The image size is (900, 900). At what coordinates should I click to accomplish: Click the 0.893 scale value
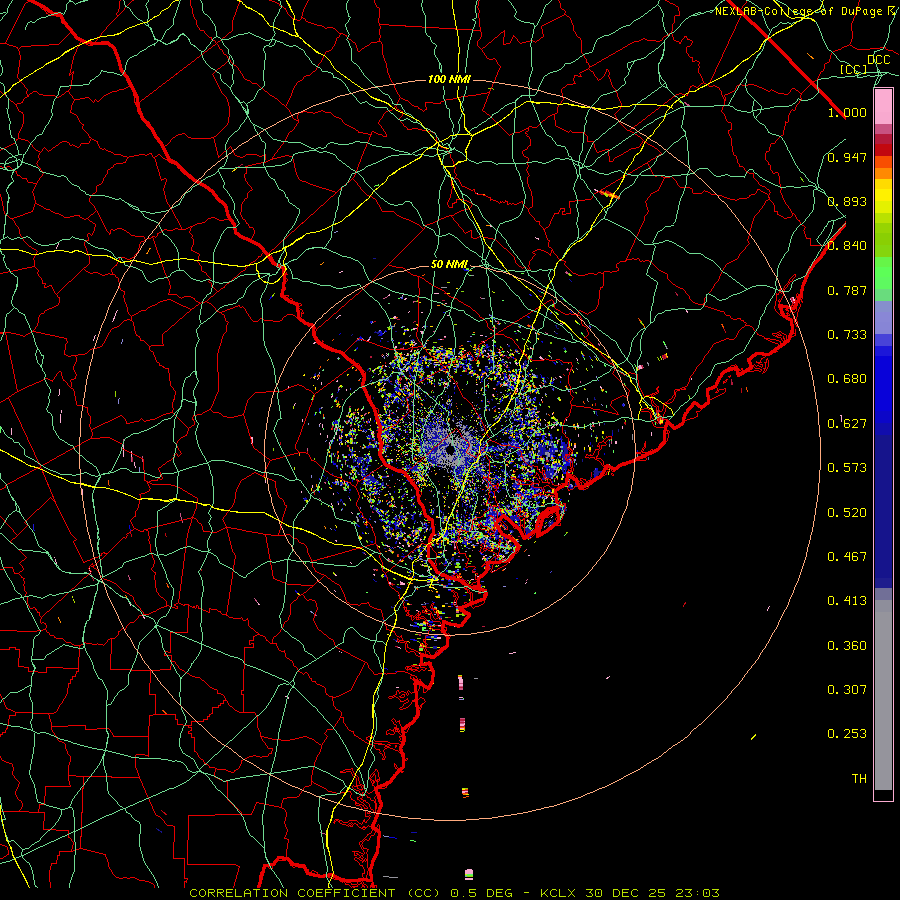pyautogui.click(x=847, y=201)
